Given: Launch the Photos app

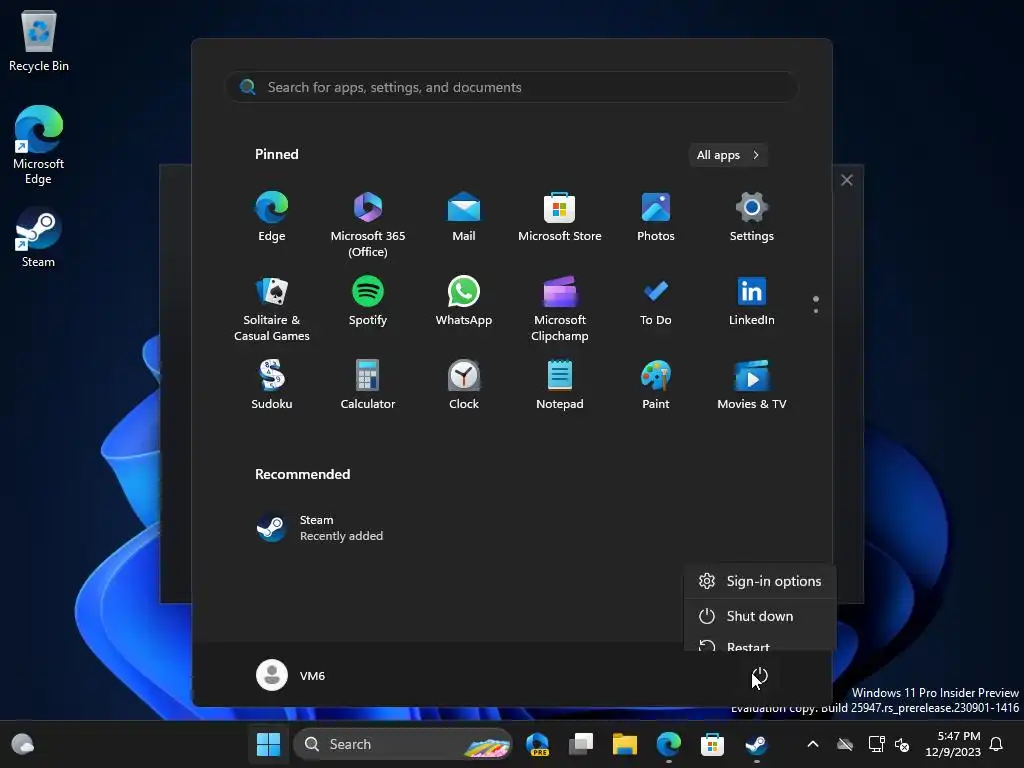Looking at the screenshot, I should coord(656,217).
